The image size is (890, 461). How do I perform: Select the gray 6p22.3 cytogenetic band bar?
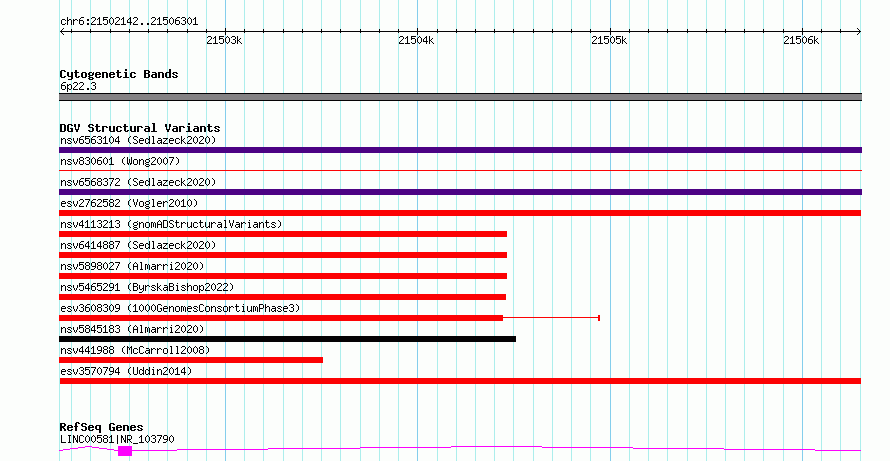(x=460, y=97)
